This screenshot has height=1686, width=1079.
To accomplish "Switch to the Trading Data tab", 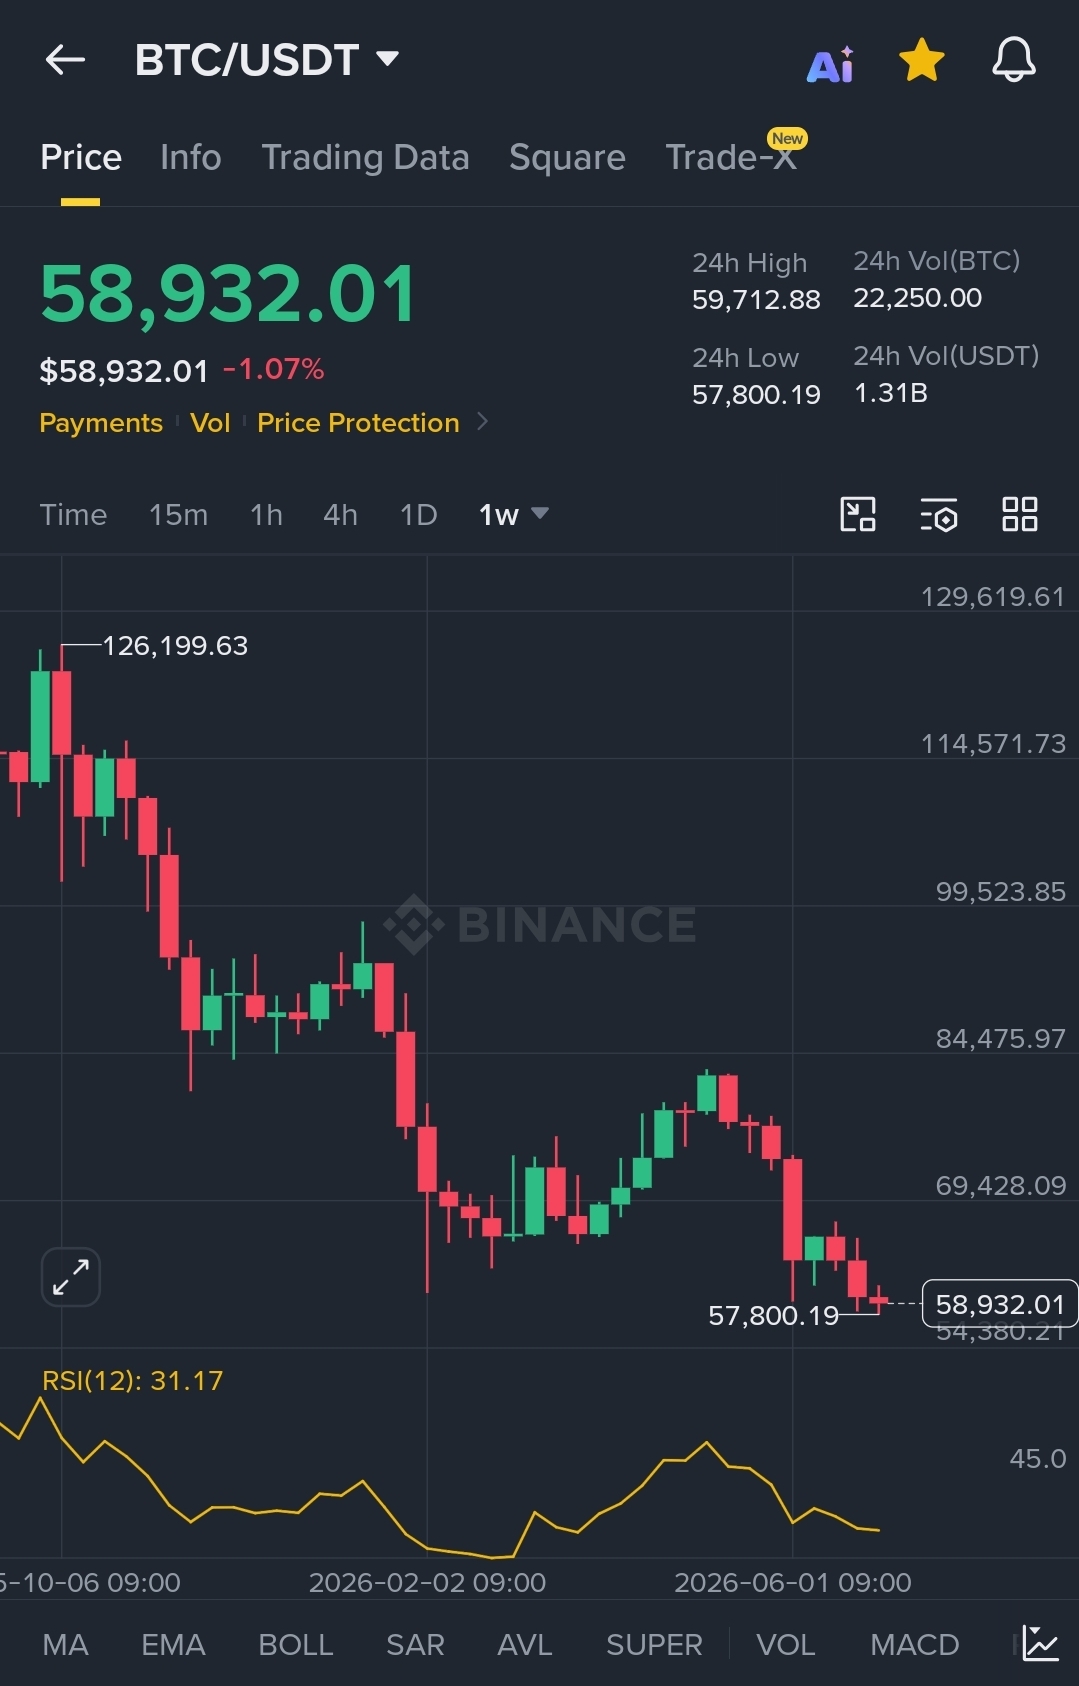I will (x=365, y=157).
